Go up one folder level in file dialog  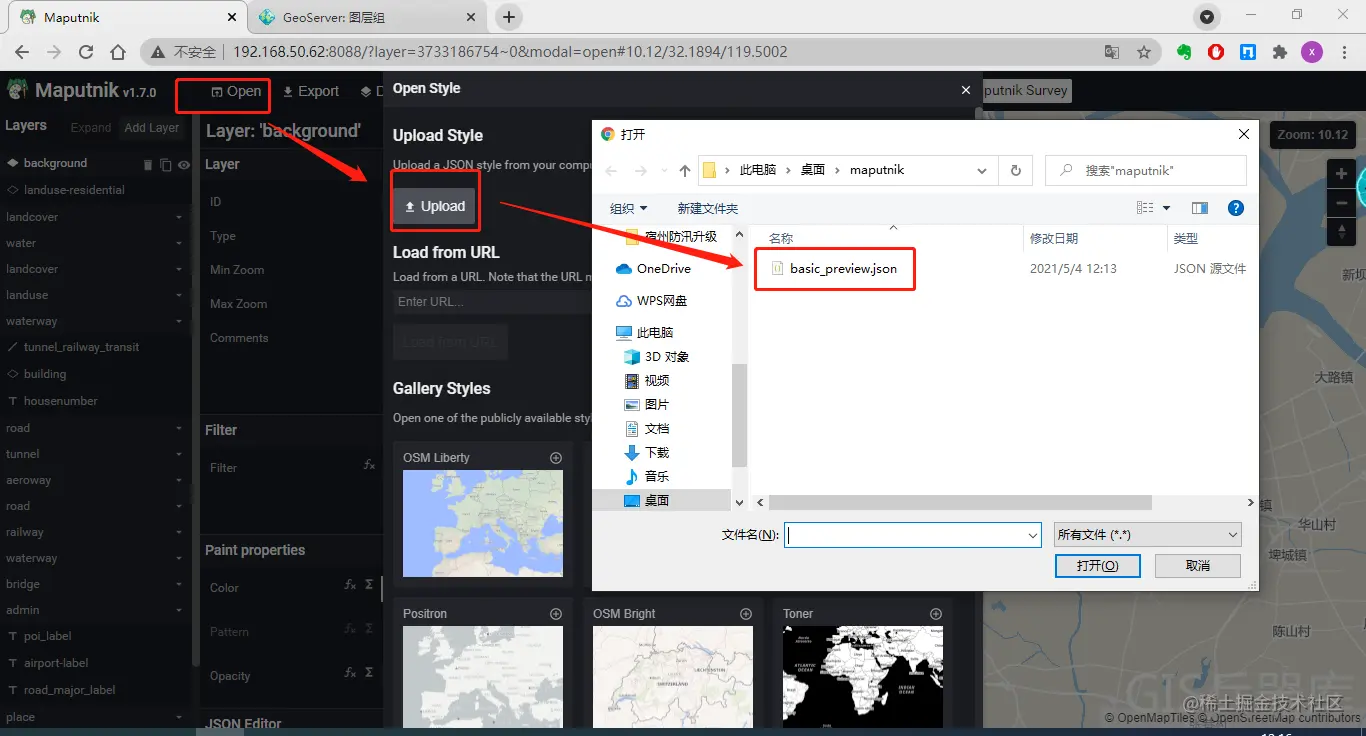(685, 171)
